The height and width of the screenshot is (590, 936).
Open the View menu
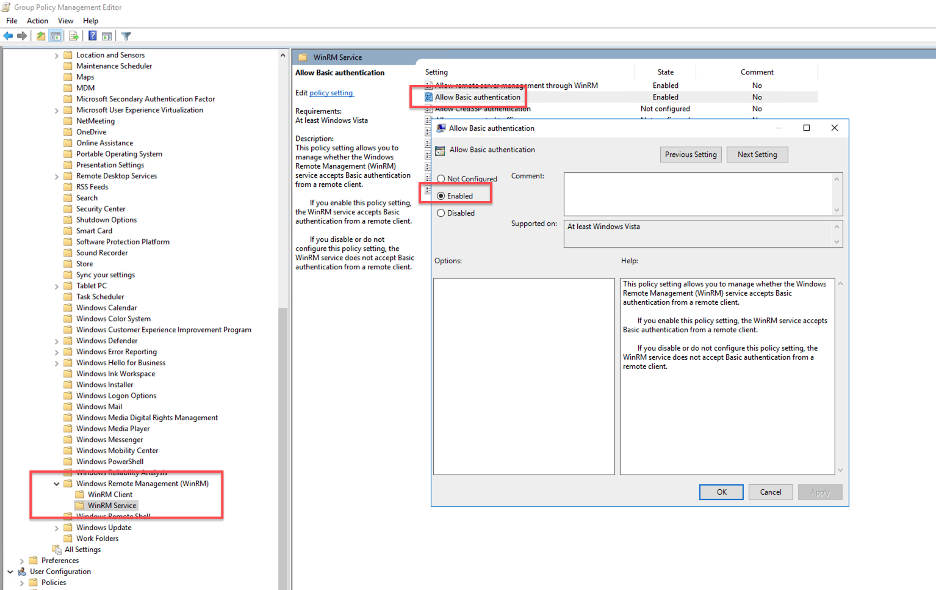pos(65,20)
